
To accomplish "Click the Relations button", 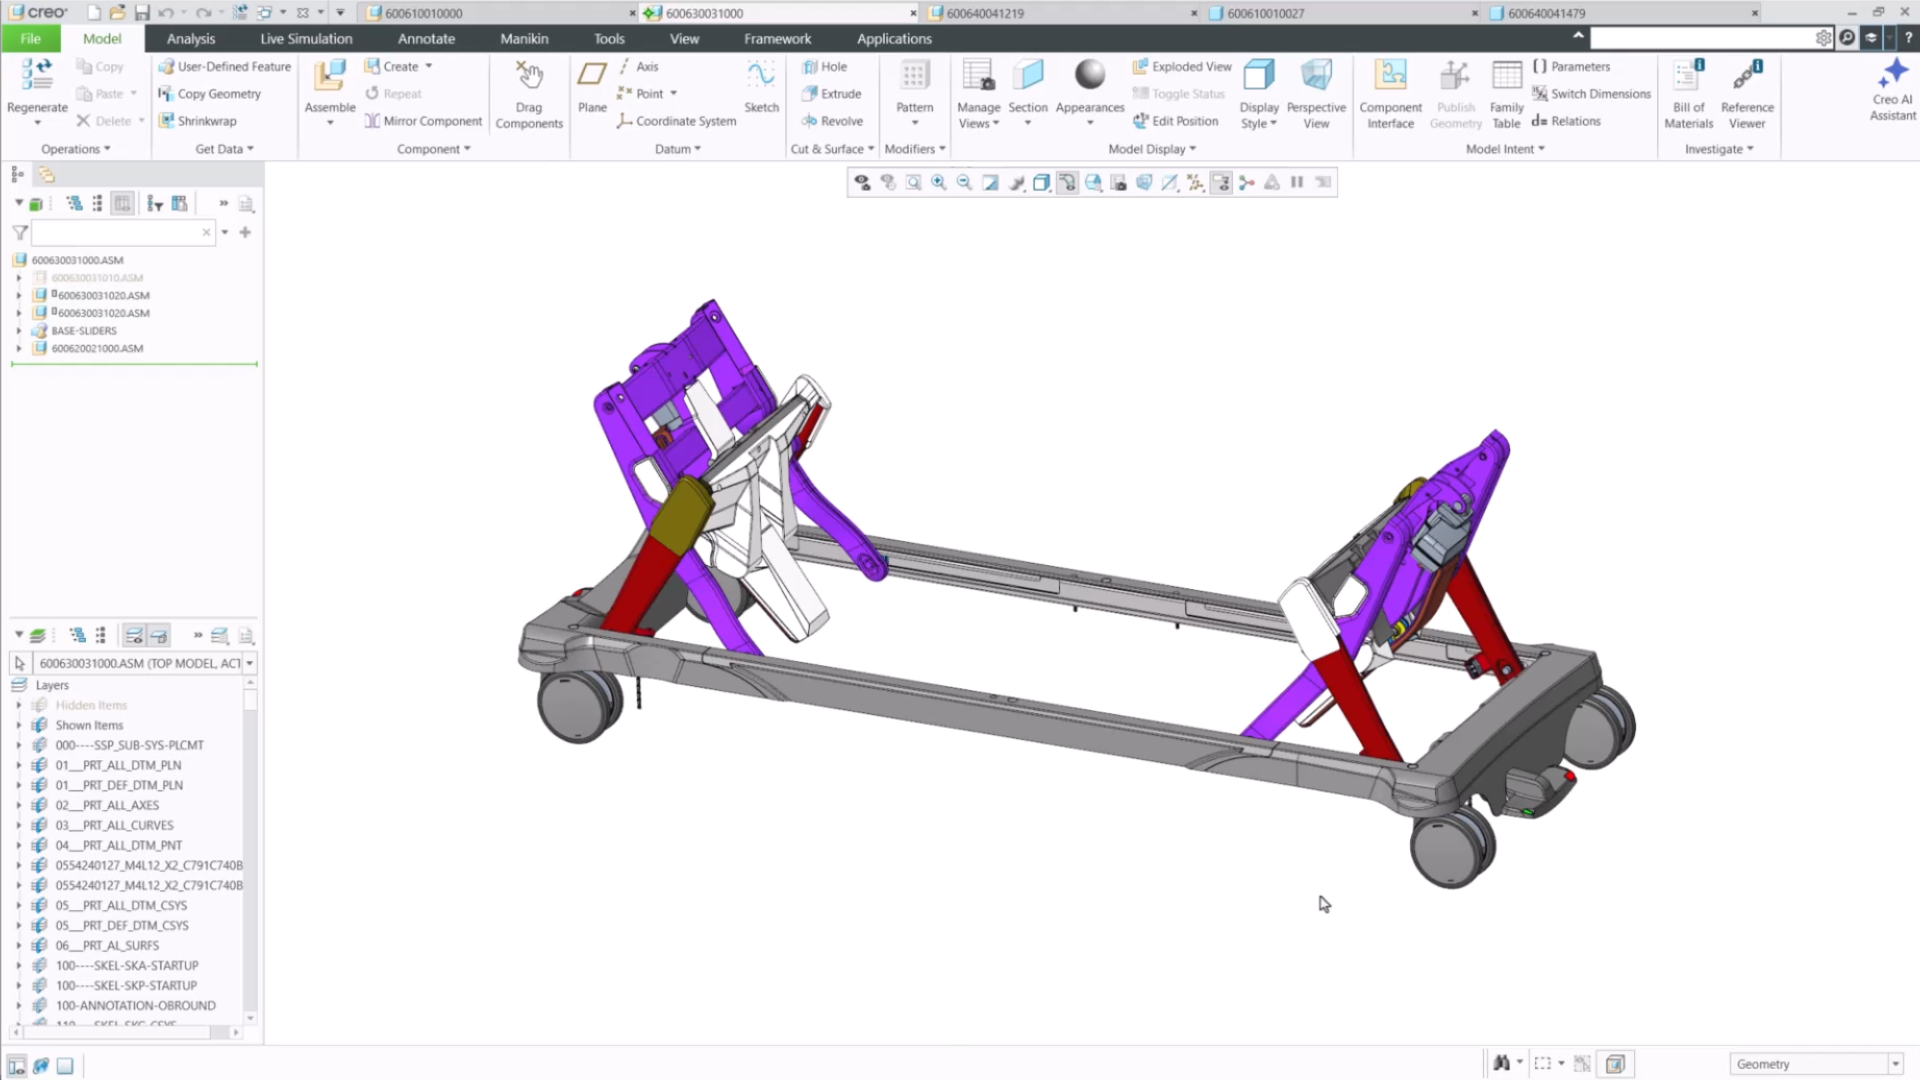I will pyautogui.click(x=1566, y=121).
